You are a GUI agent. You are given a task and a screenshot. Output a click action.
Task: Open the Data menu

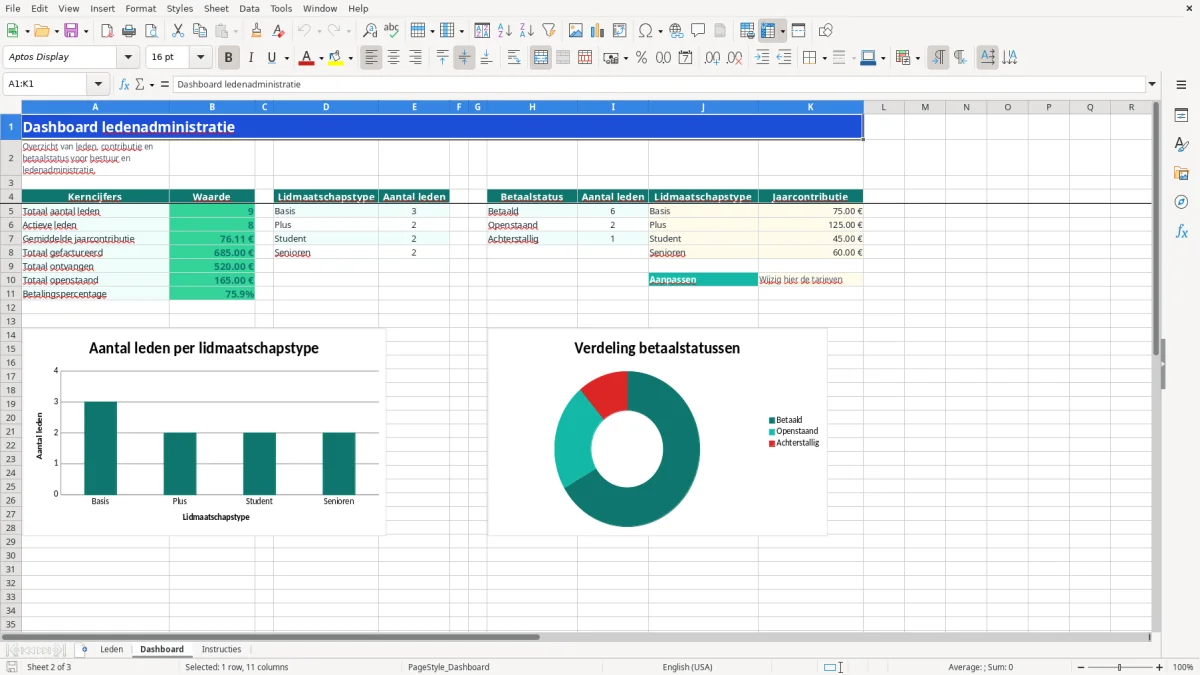coord(249,8)
